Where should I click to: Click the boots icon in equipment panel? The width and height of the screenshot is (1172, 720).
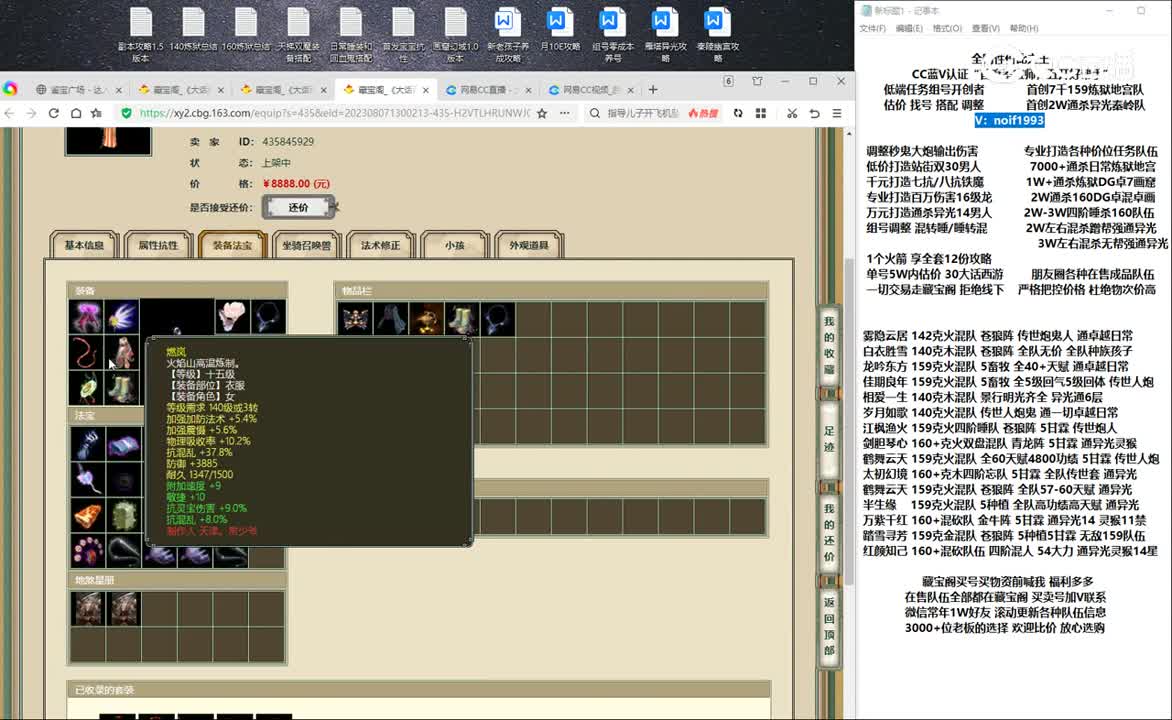click(122, 388)
